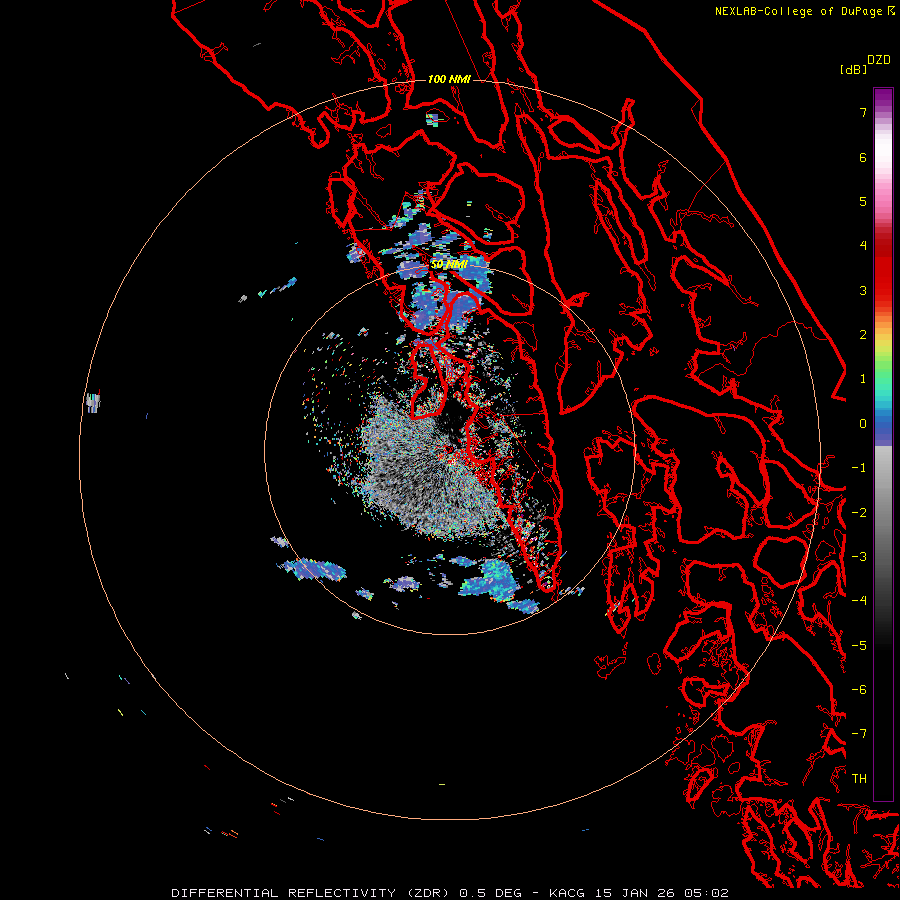The image size is (900, 900).
Task: Click the 3 value on color scale
Action: (x=863, y=290)
